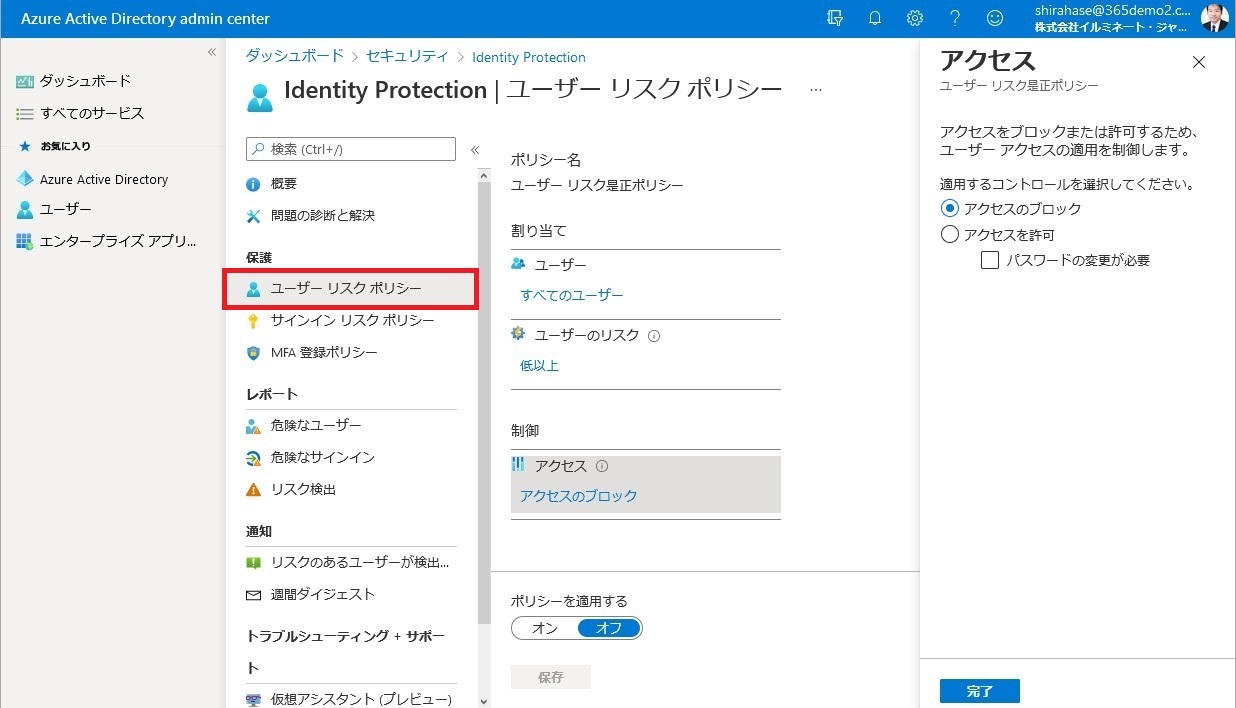Click the 危険なサインイン icon

click(x=253, y=458)
